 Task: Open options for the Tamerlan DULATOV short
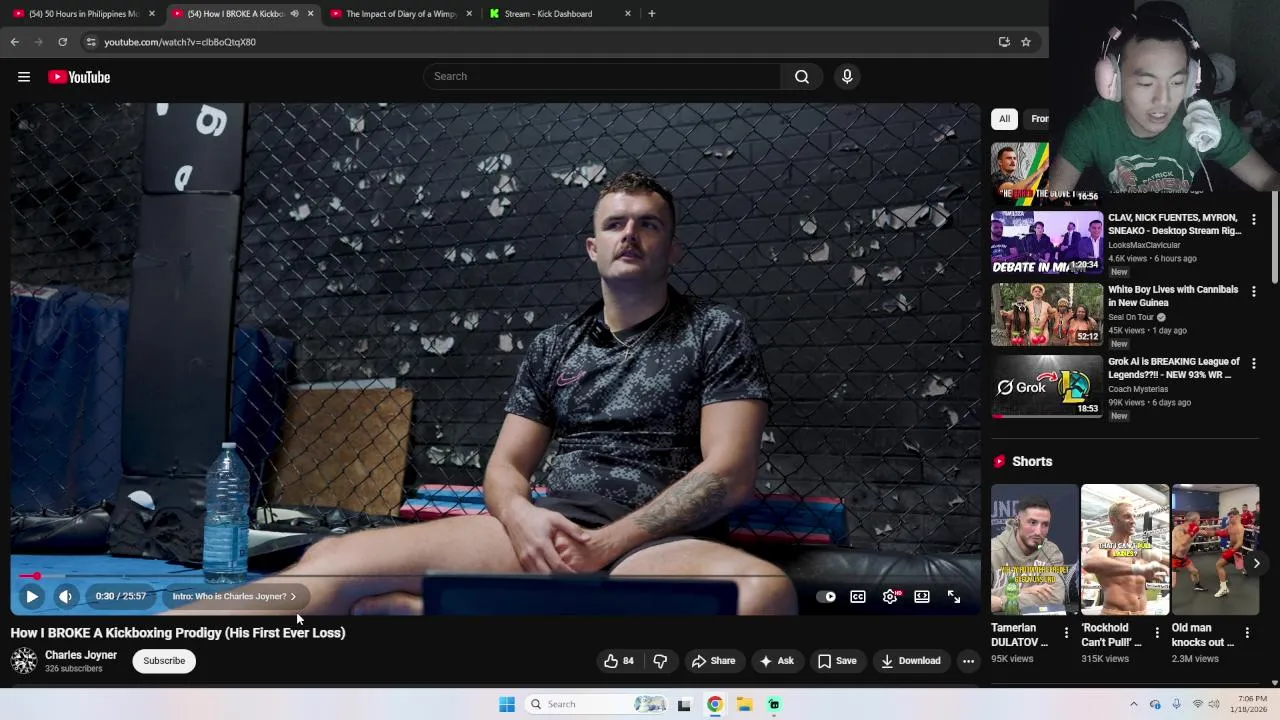pyautogui.click(x=1066, y=633)
